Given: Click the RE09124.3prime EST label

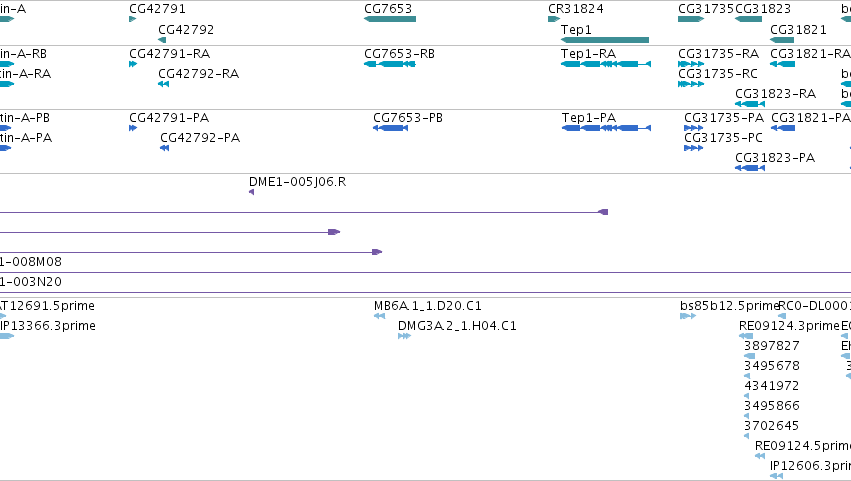Looking at the screenshot, I should point(789,326).
